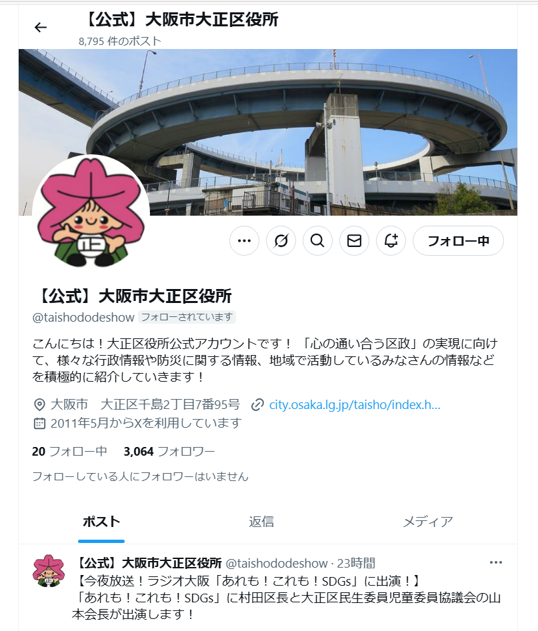View the 20 フォロー中 following list

point(70,452)
